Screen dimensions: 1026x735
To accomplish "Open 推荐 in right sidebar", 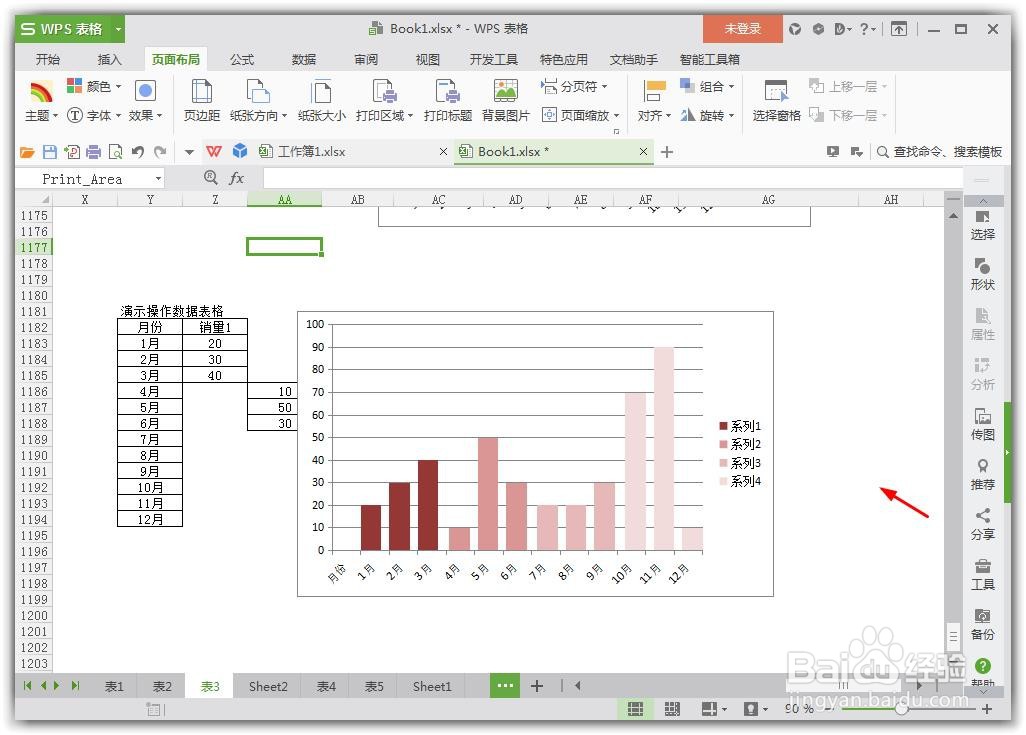I will coord(982,475).
